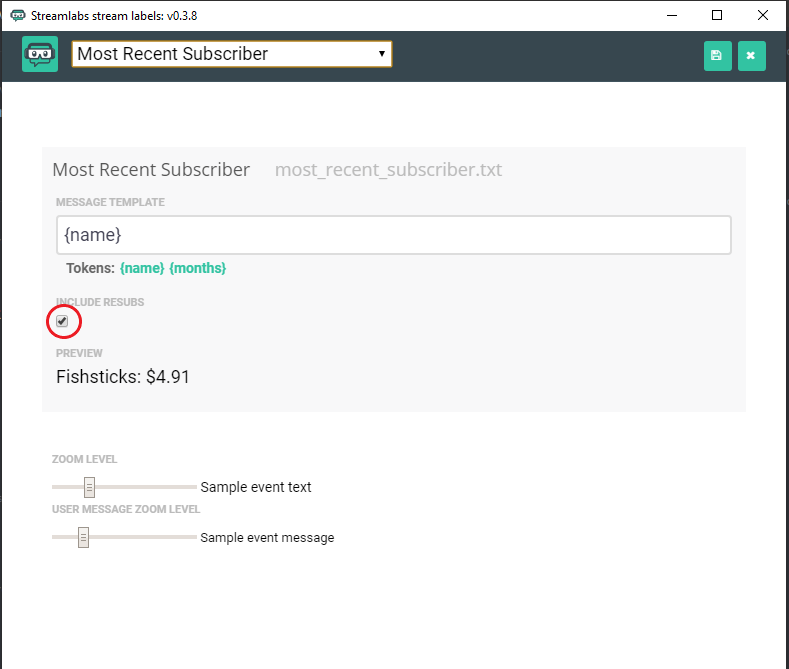Insert the {months} token
This screenshot has height=669, width=789.
point(197,268)
